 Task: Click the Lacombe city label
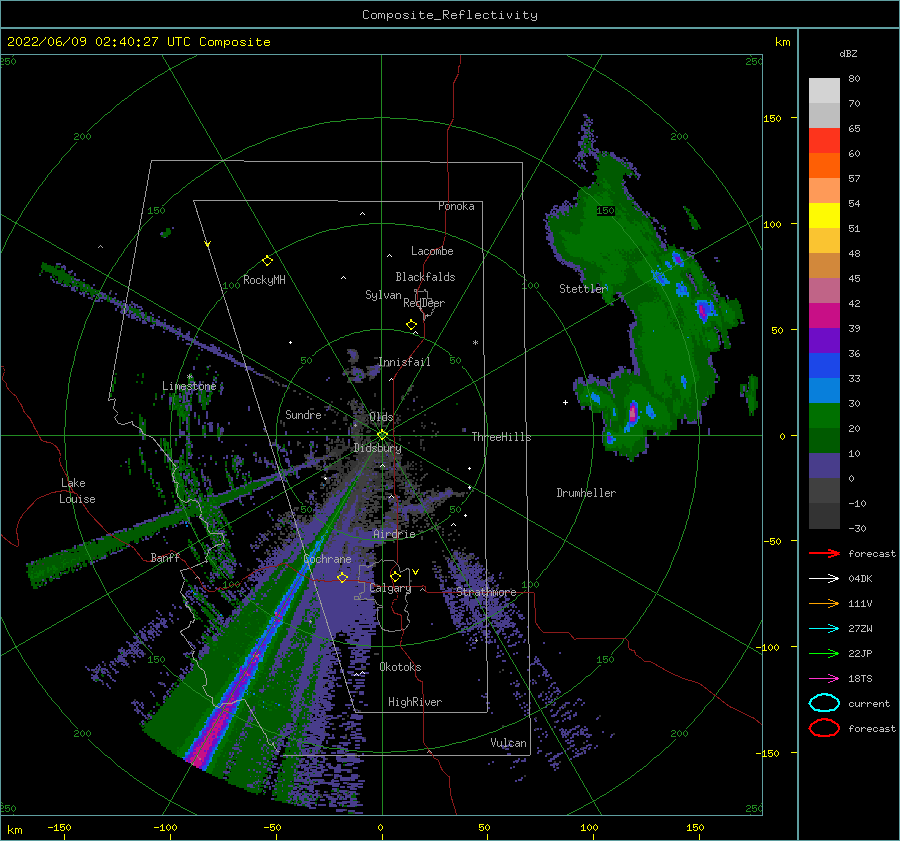tap(432, 251)
